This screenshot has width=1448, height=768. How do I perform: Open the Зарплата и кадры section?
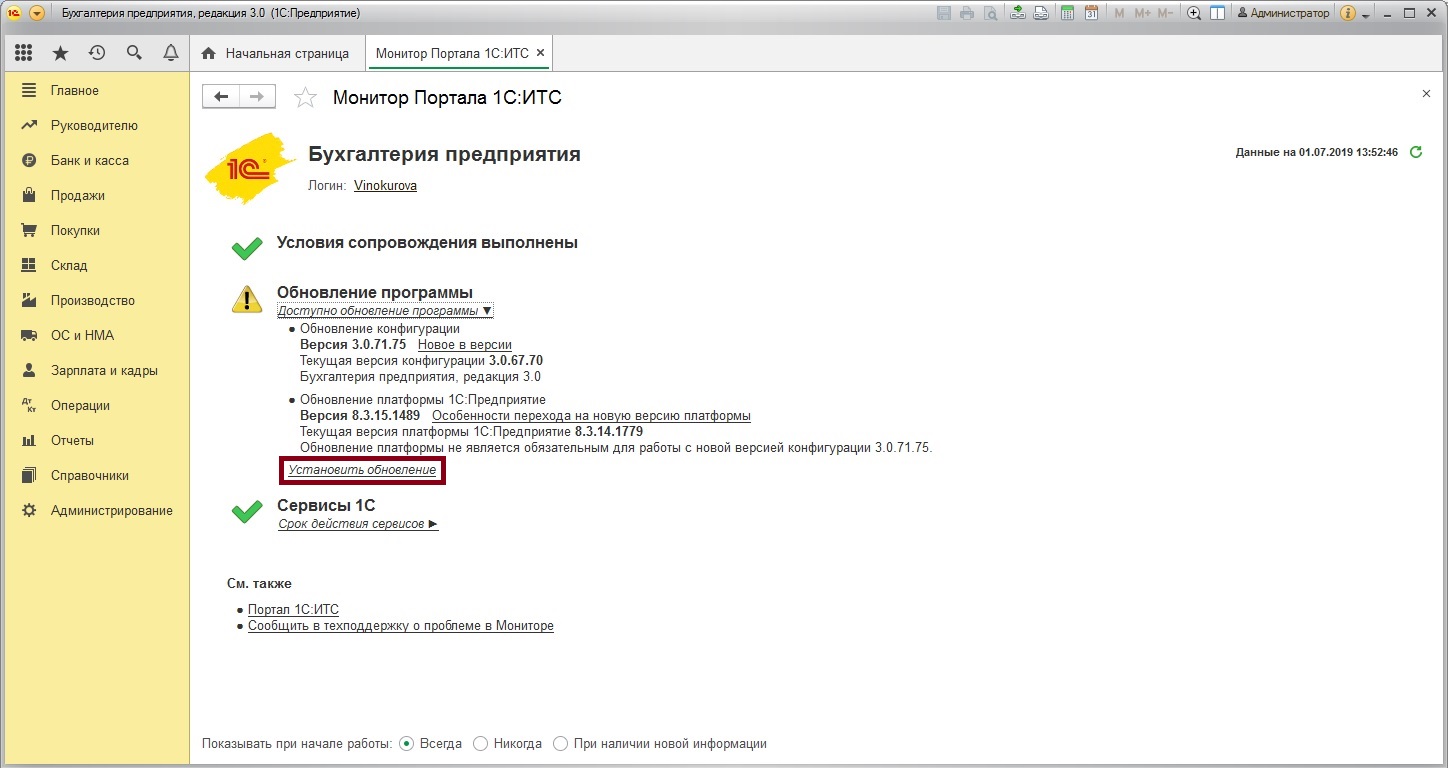pyautogui.click(x=95, y=370)
